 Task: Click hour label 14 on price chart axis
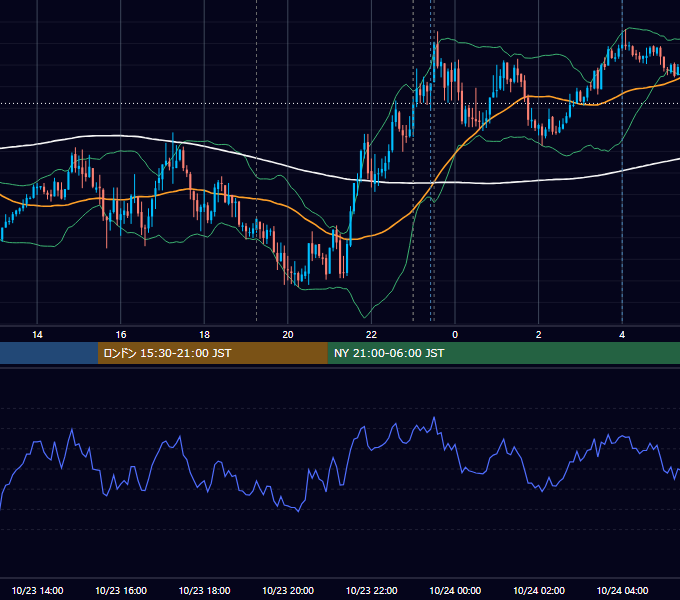[x=37, y=335]
